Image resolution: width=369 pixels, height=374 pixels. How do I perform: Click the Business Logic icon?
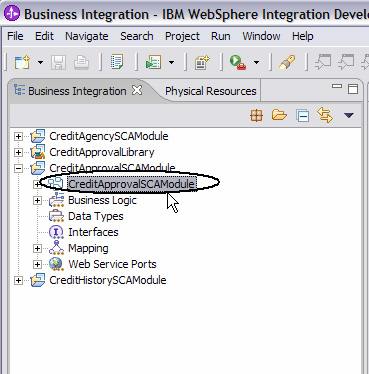56,200
